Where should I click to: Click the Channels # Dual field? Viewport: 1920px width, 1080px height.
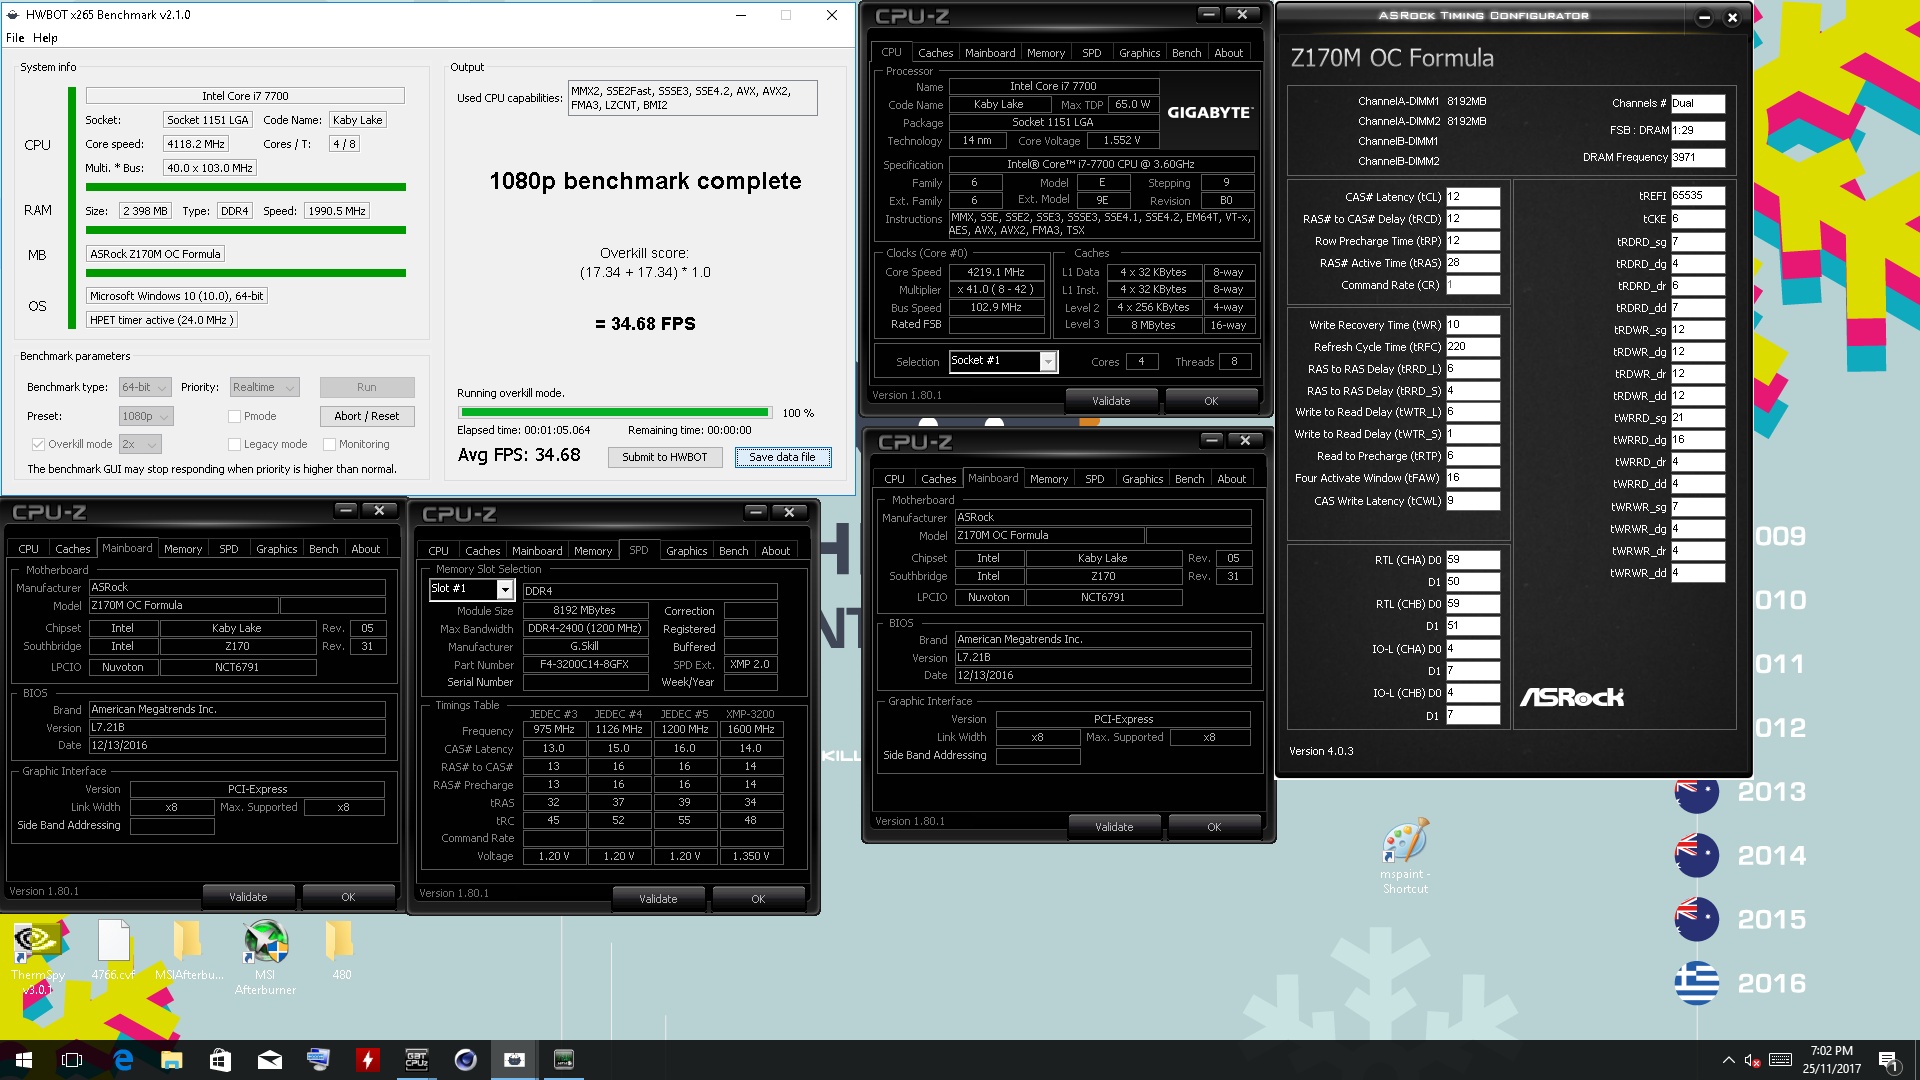tap(1698, 103)
